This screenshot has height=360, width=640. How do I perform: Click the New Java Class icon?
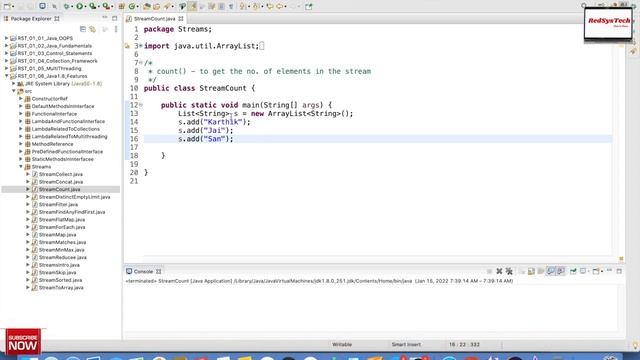(132, 6)
